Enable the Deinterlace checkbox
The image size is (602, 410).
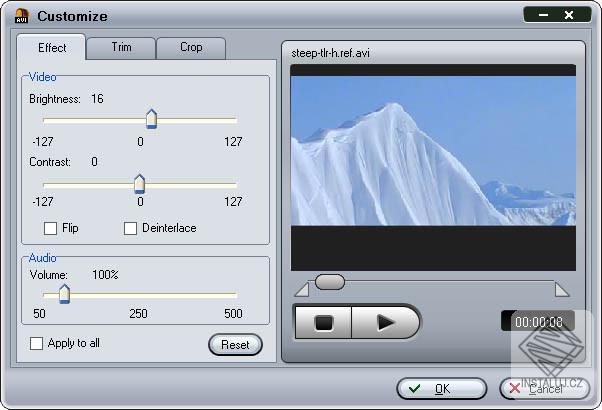click(130, 228)
